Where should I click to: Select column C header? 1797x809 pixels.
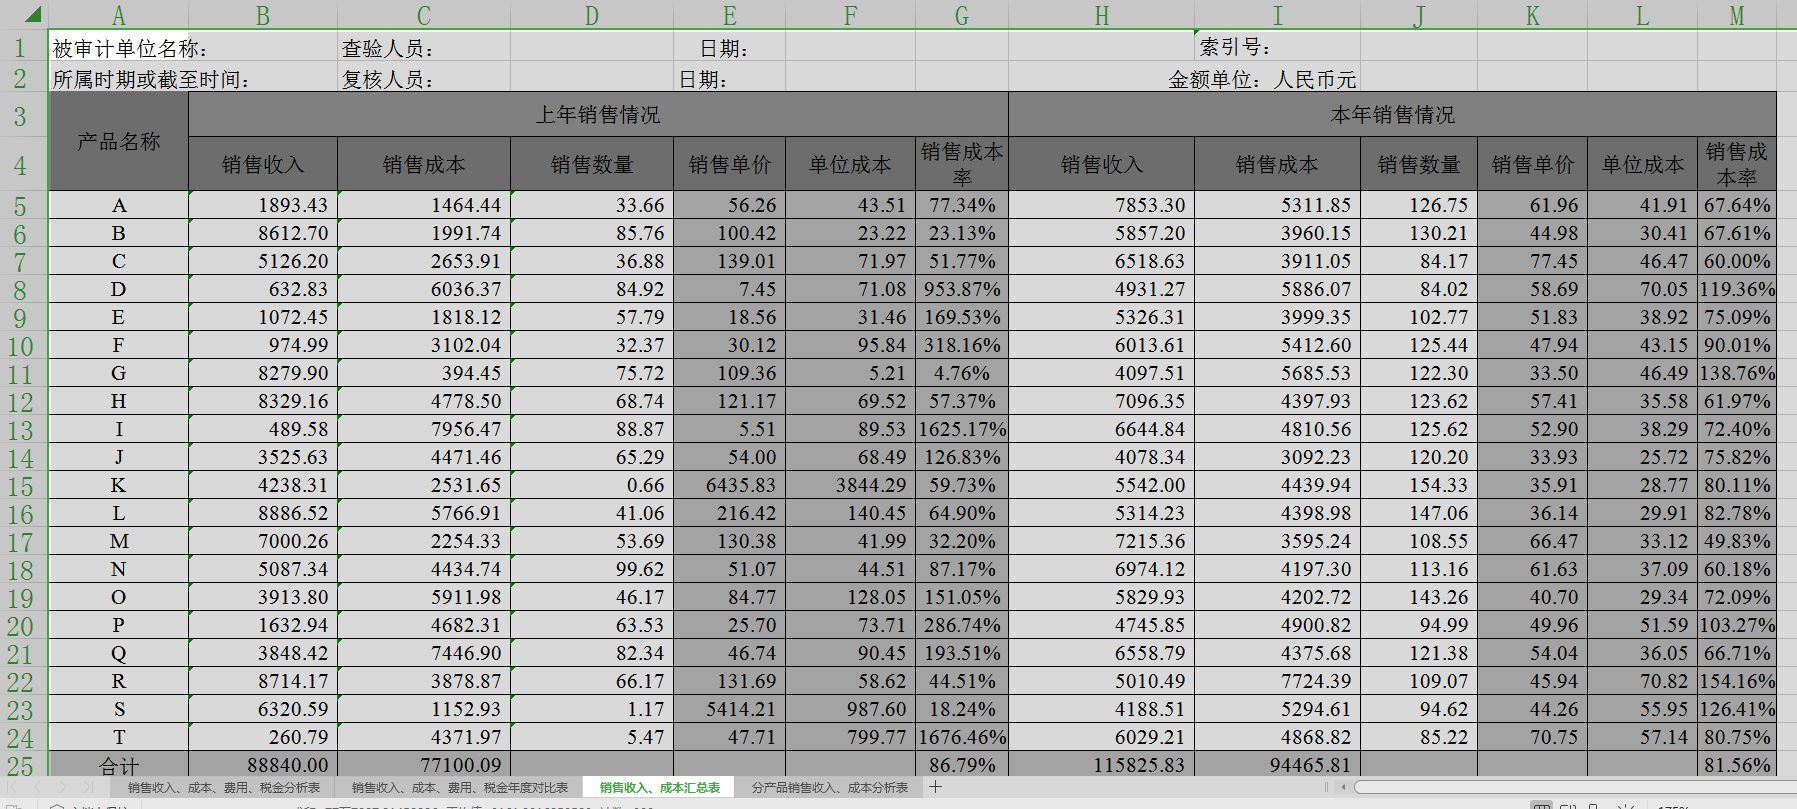point(424,15)
